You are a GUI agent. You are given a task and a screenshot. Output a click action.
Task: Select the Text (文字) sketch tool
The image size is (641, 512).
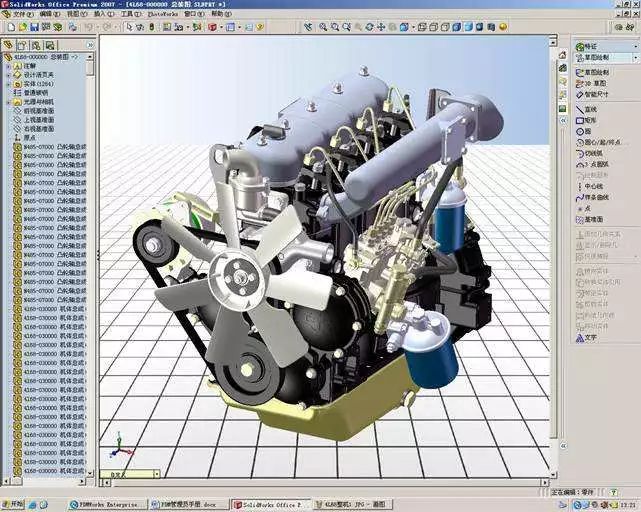pos(587,338)
